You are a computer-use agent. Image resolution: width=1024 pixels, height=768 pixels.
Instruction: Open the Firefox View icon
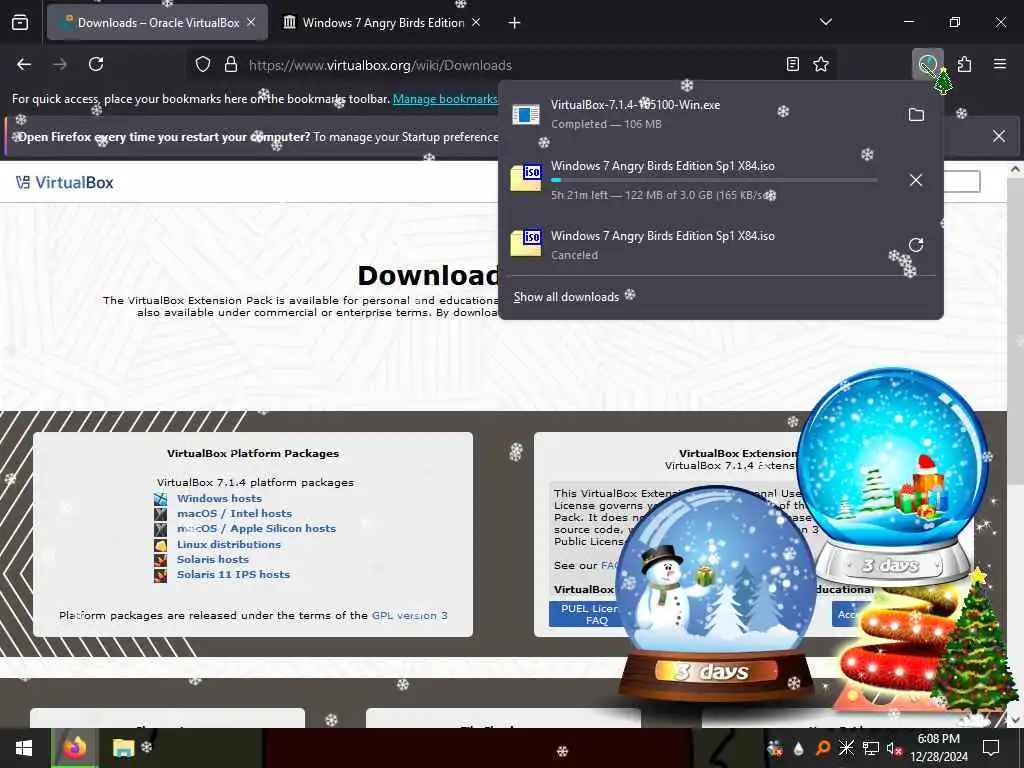point(20,22)
